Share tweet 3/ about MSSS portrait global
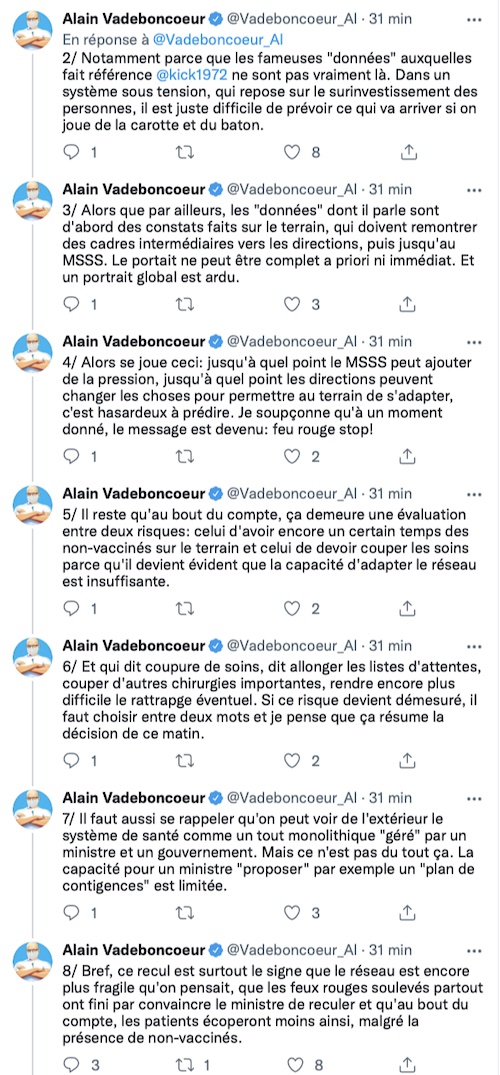Image resolution: width=500 pixels, height=1075 pixels. pos(407,304)
